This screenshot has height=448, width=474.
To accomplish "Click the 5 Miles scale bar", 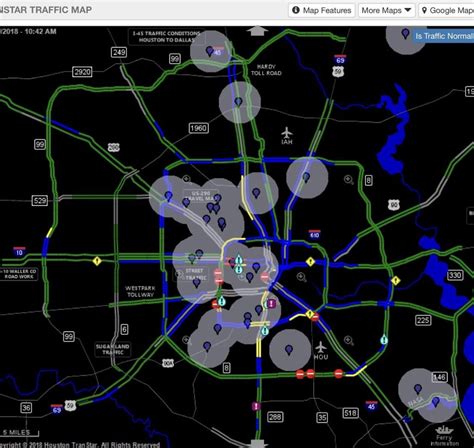I will coord(19,433).
